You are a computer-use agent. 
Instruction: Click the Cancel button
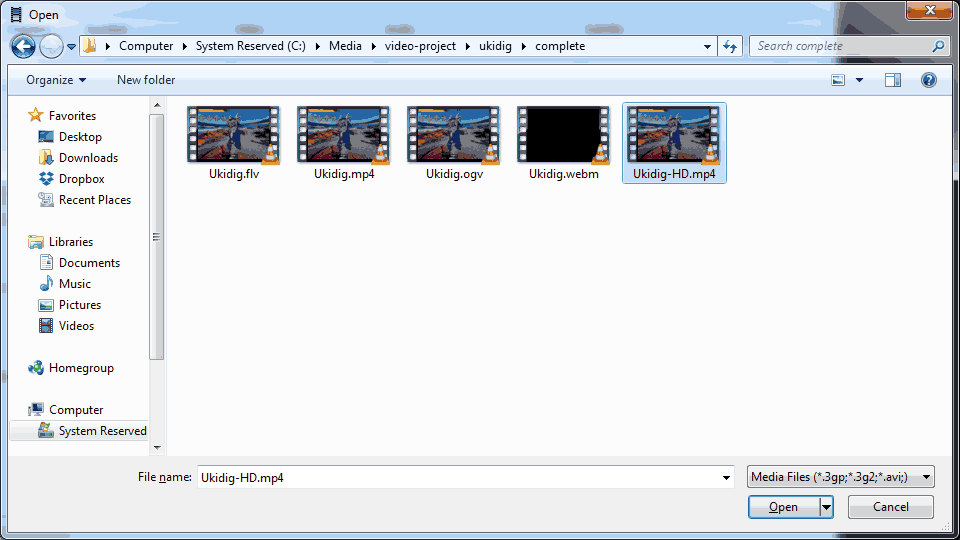point(891,507)
